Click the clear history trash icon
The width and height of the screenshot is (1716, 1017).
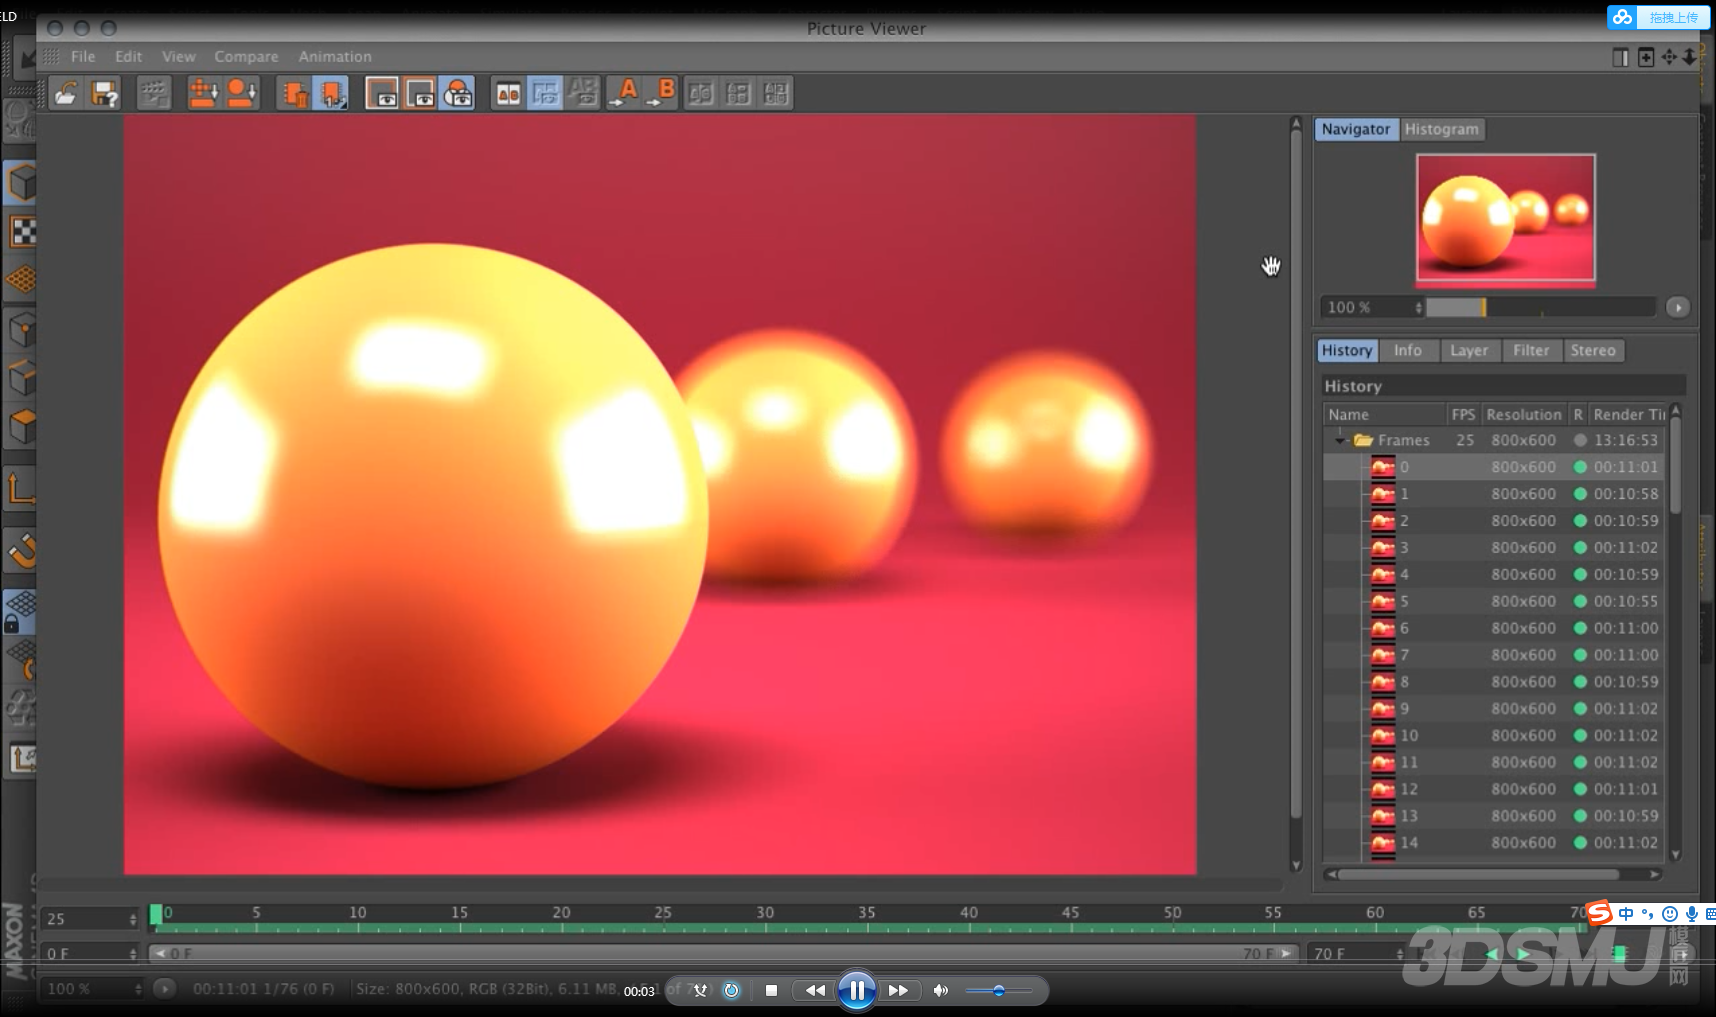click(293, 93)
